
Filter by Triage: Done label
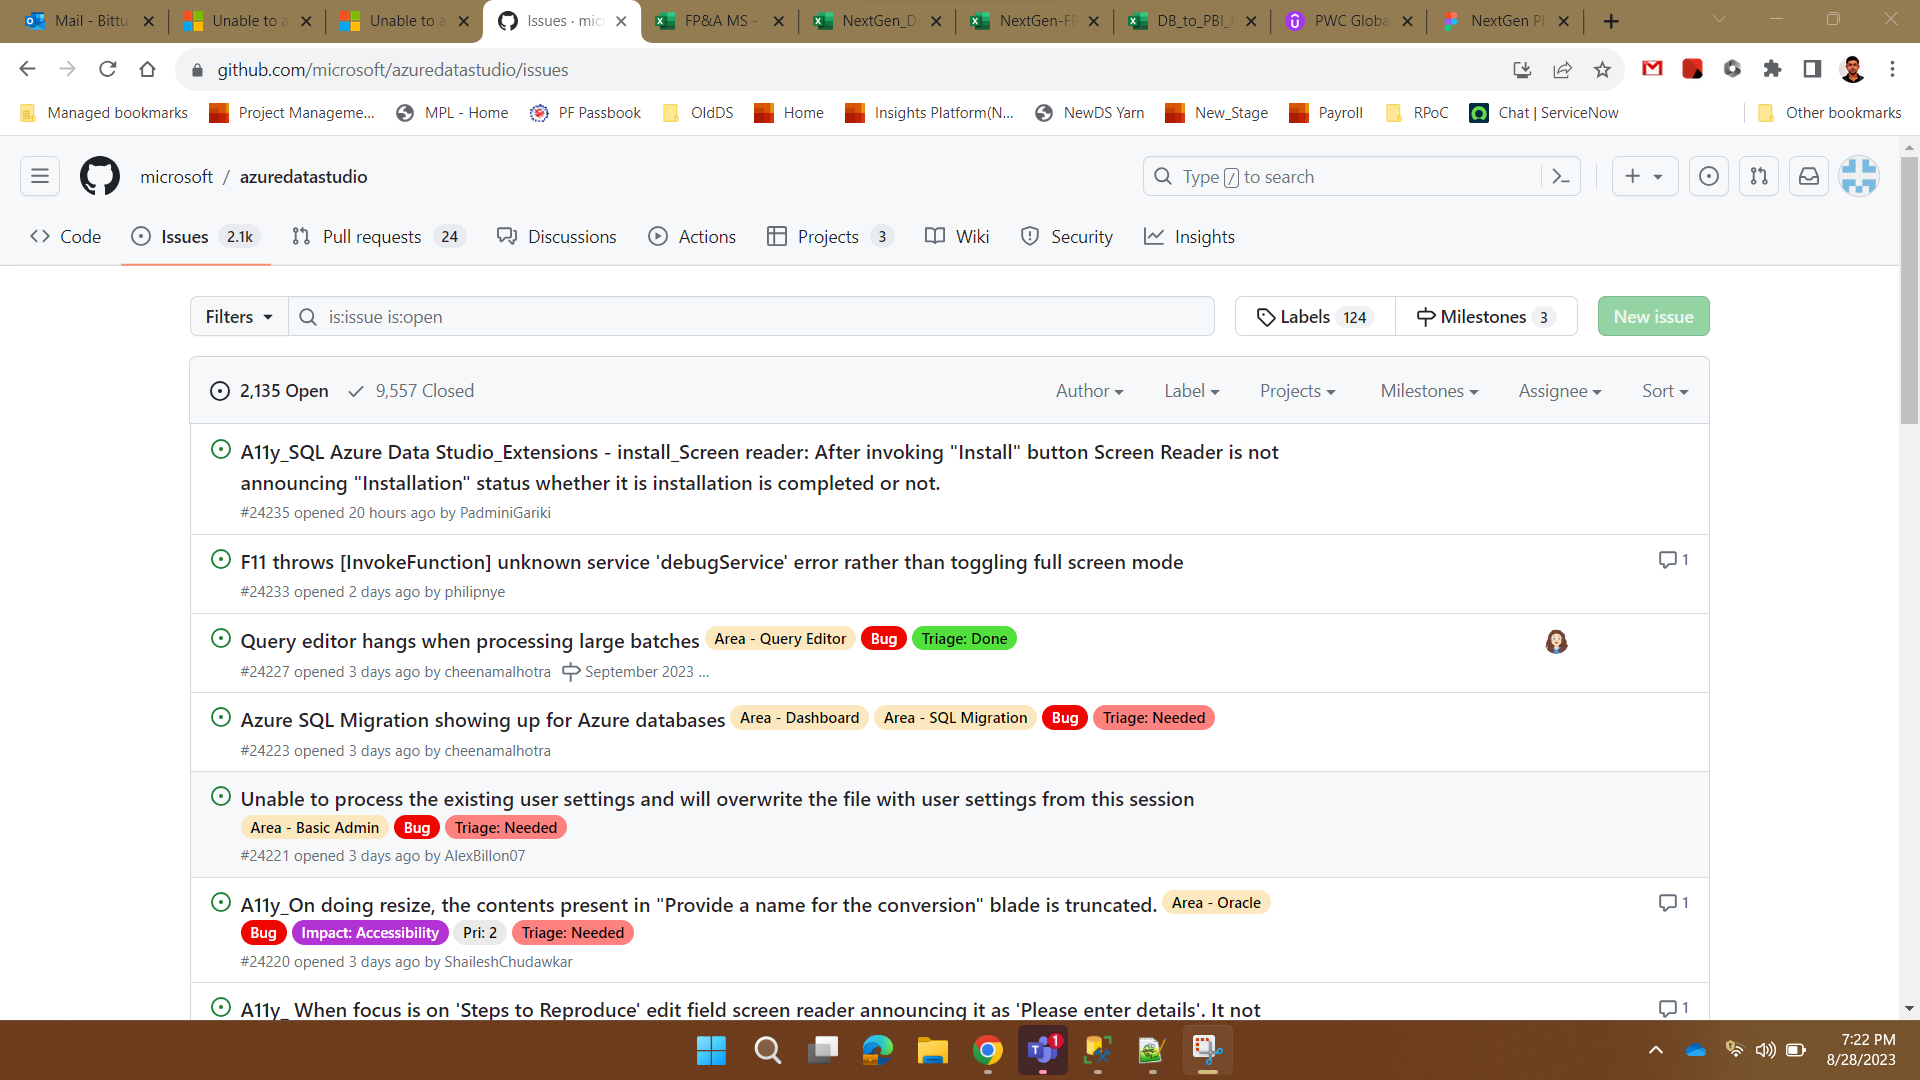click(x=964, y=639)
